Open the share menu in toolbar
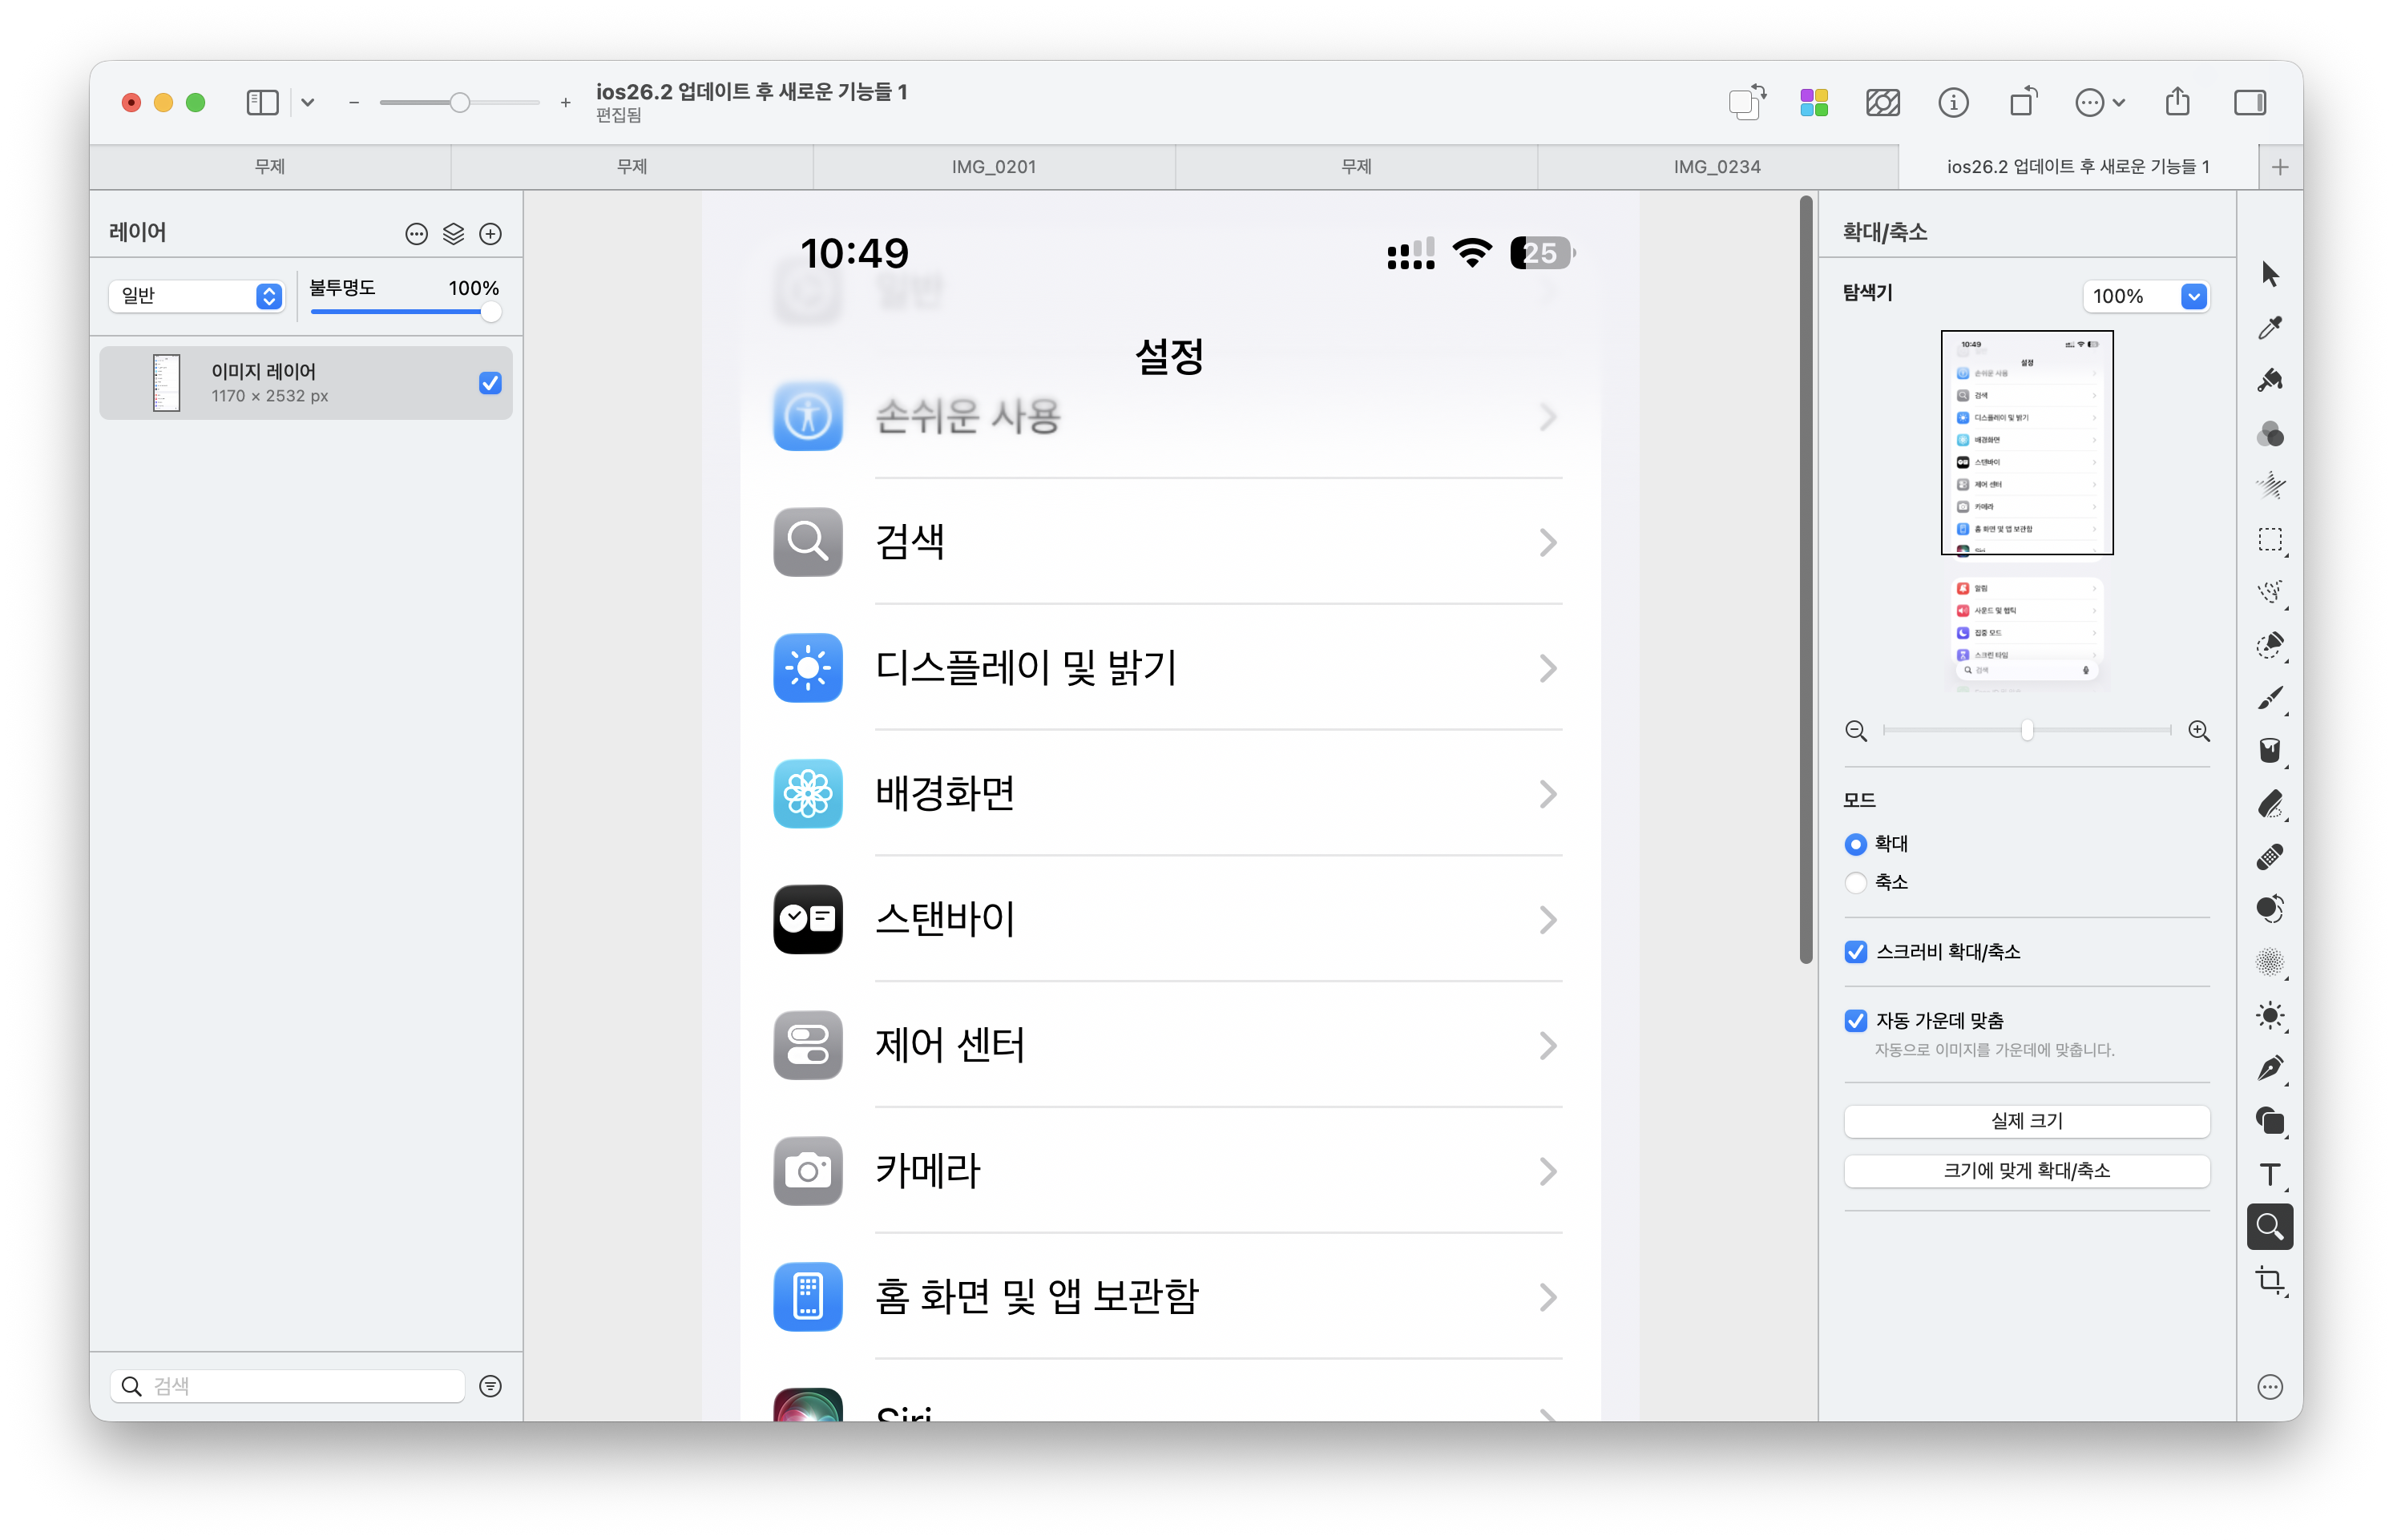This screenshot has height=1540, width=2393. point(2177,102)
